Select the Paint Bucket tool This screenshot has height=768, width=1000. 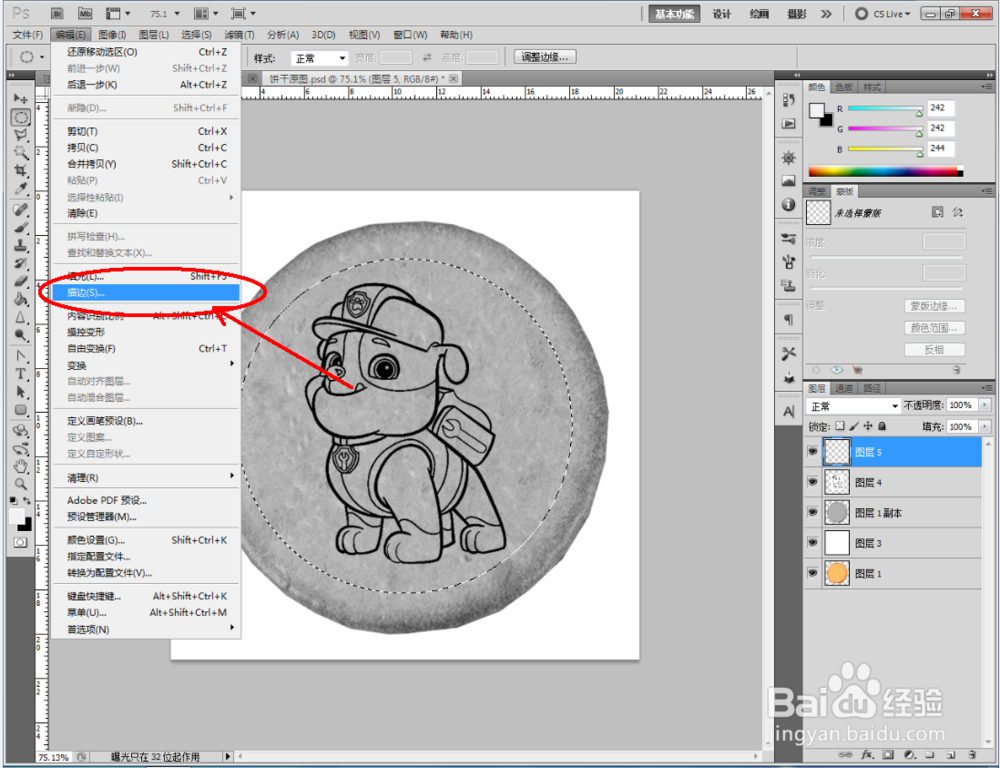click(20, 299)
